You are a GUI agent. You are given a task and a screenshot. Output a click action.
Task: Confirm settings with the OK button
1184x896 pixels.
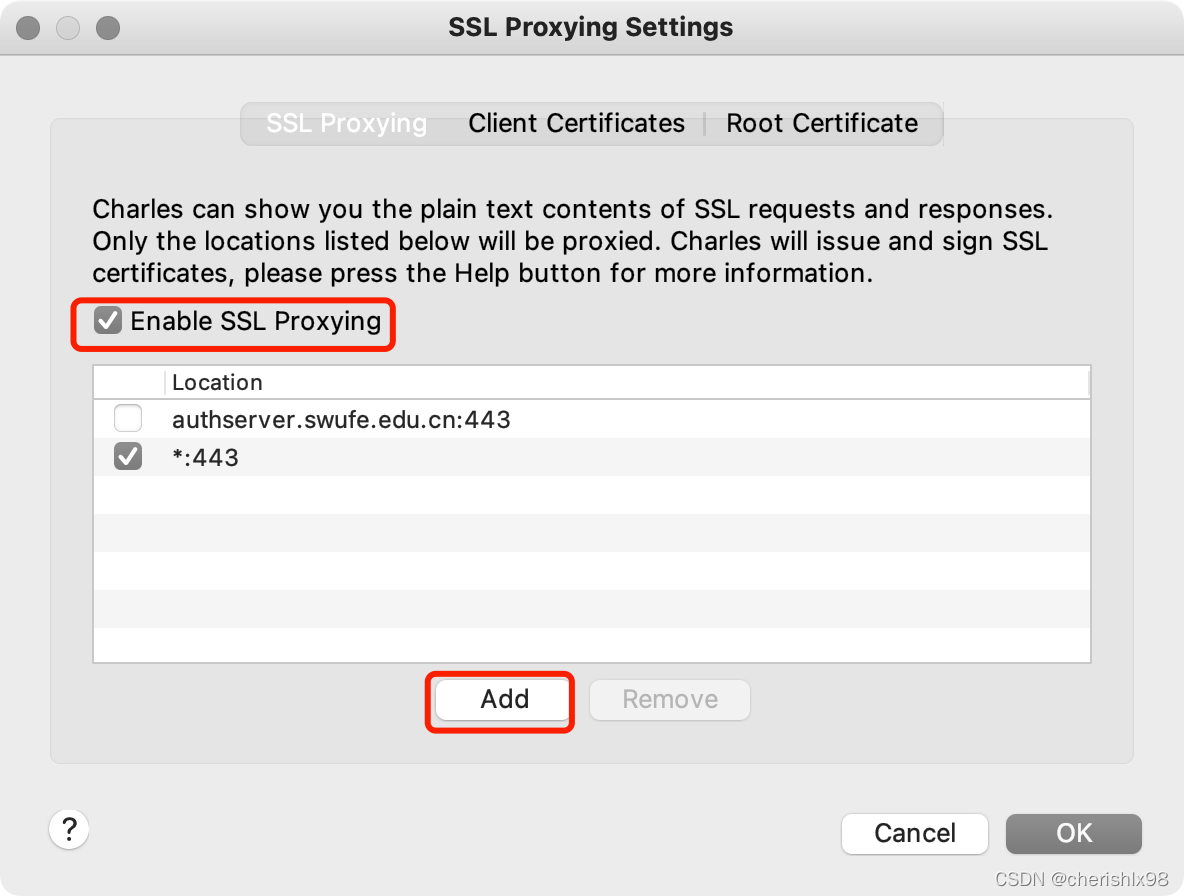click(x=1073, y=833)
